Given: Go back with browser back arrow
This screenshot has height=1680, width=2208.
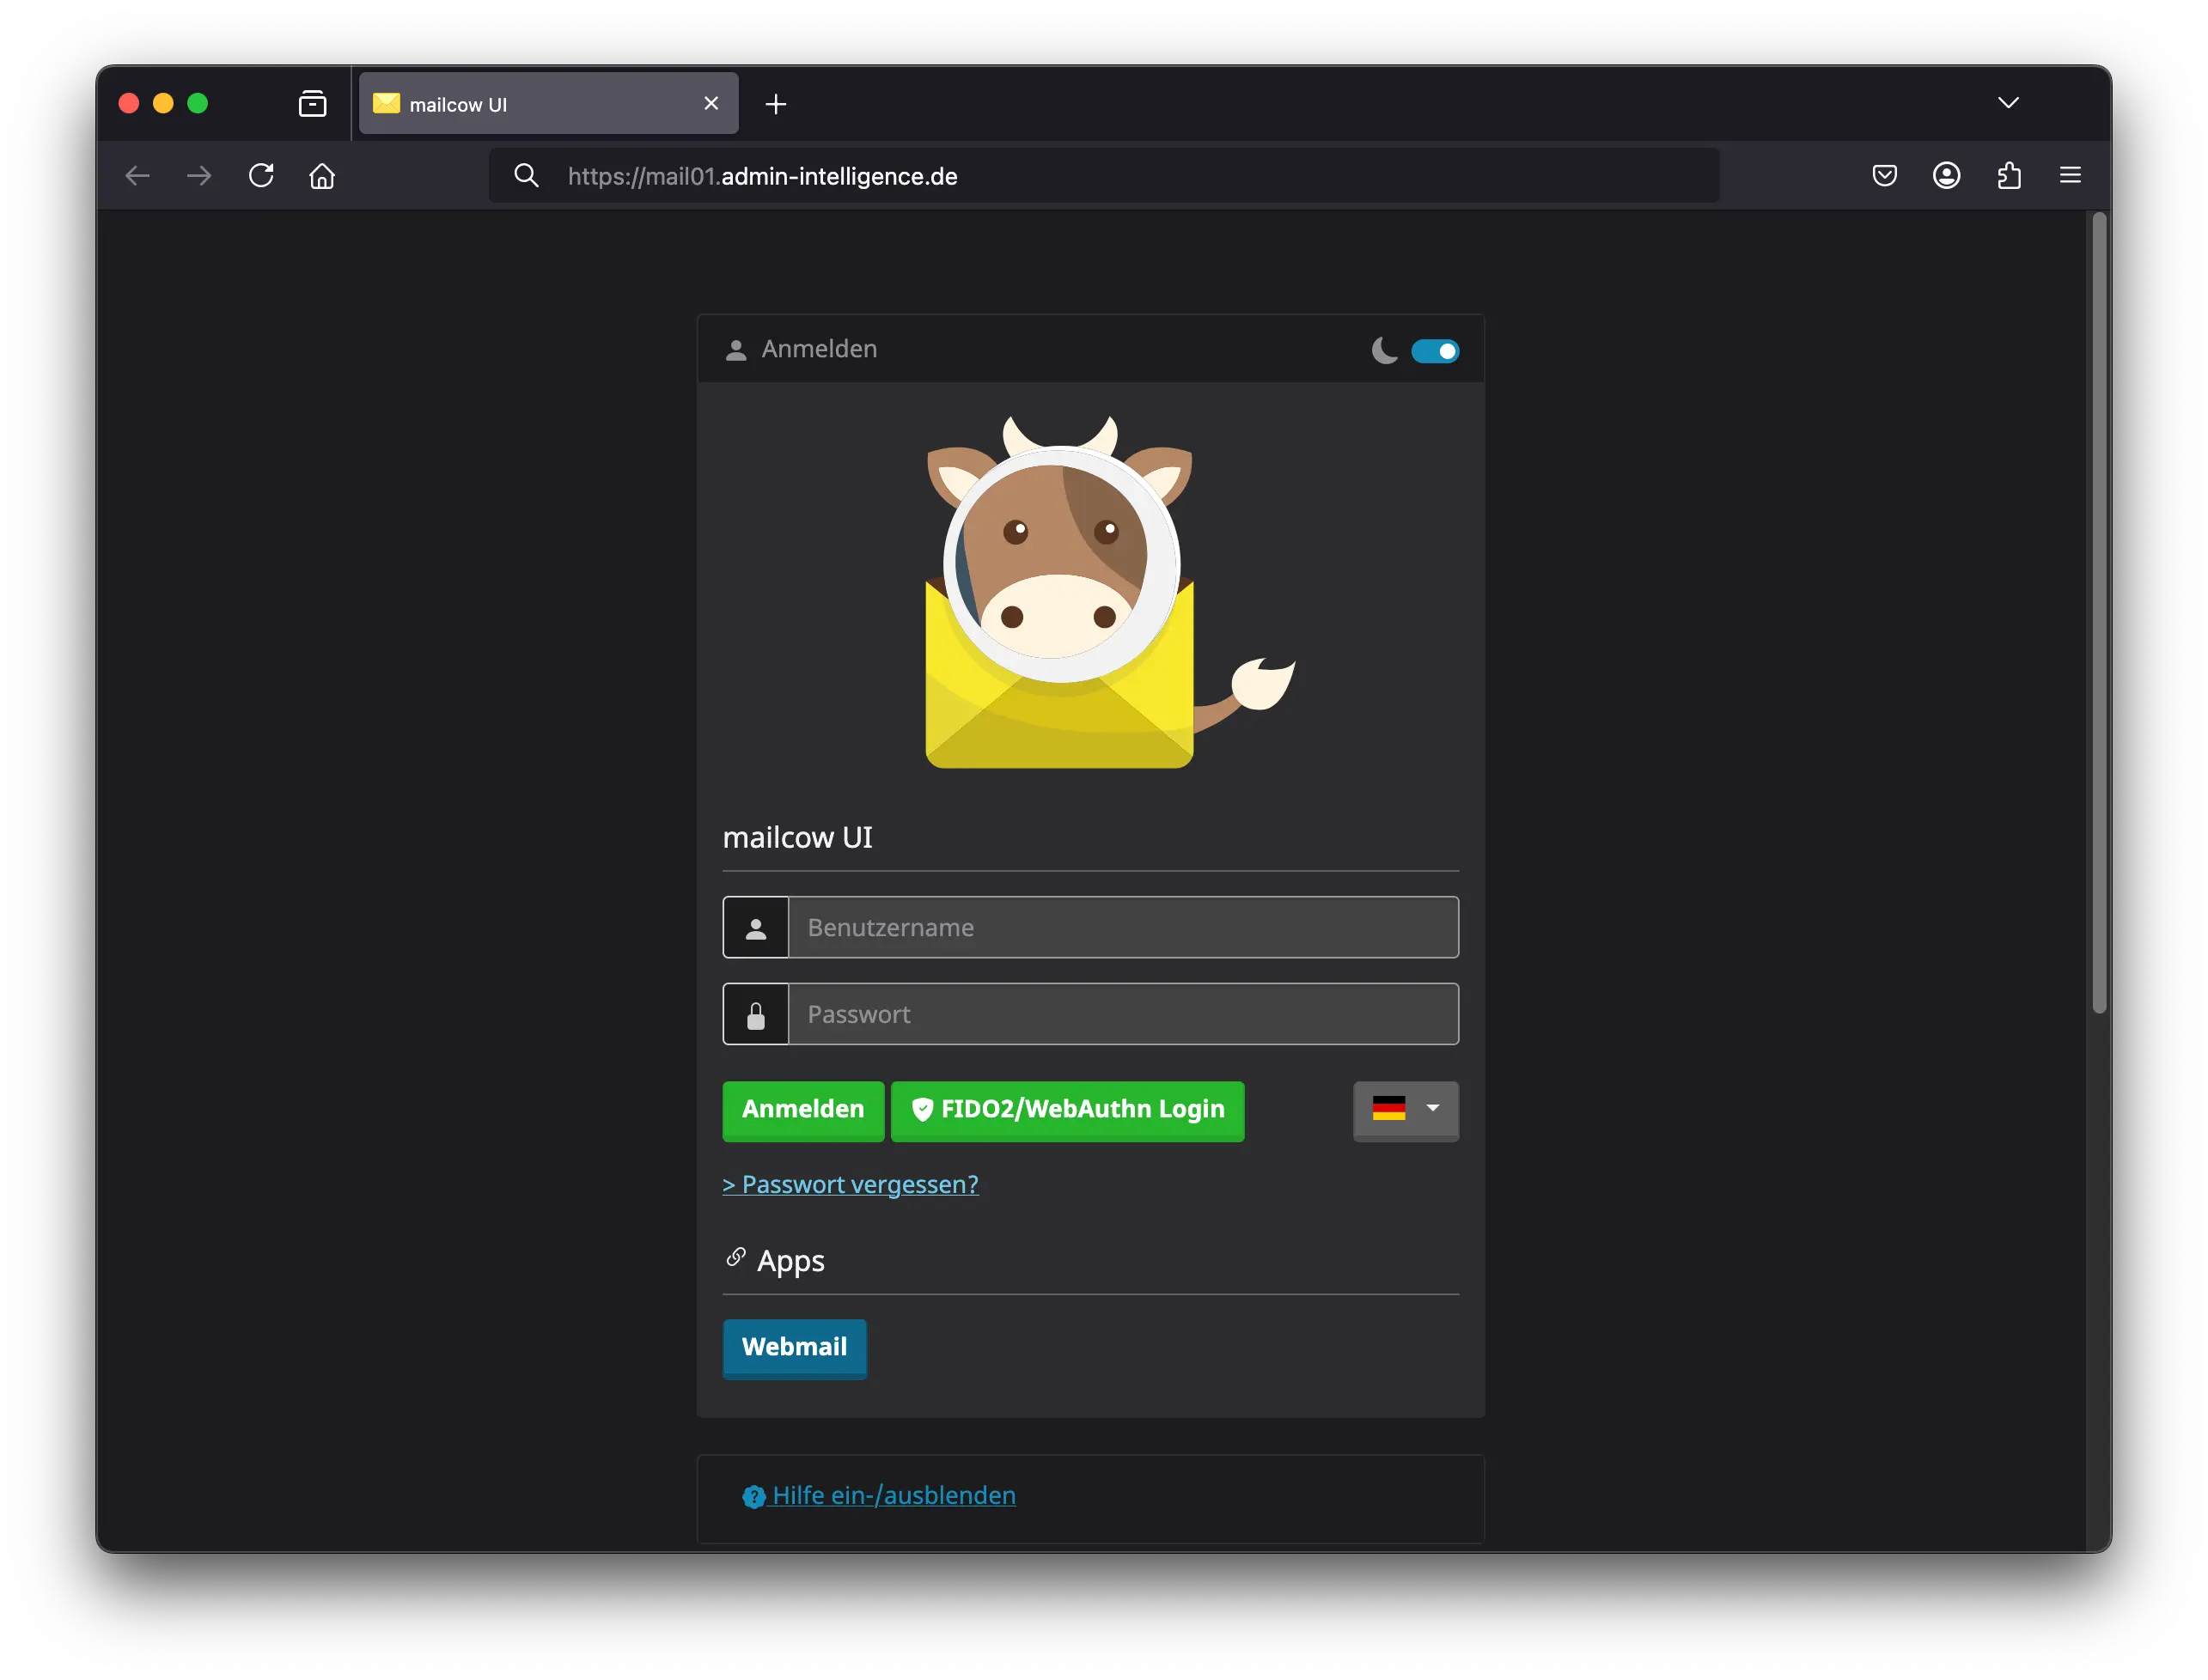Looking at the screenshot, I should pyautogui.click(x=137, y=176).
